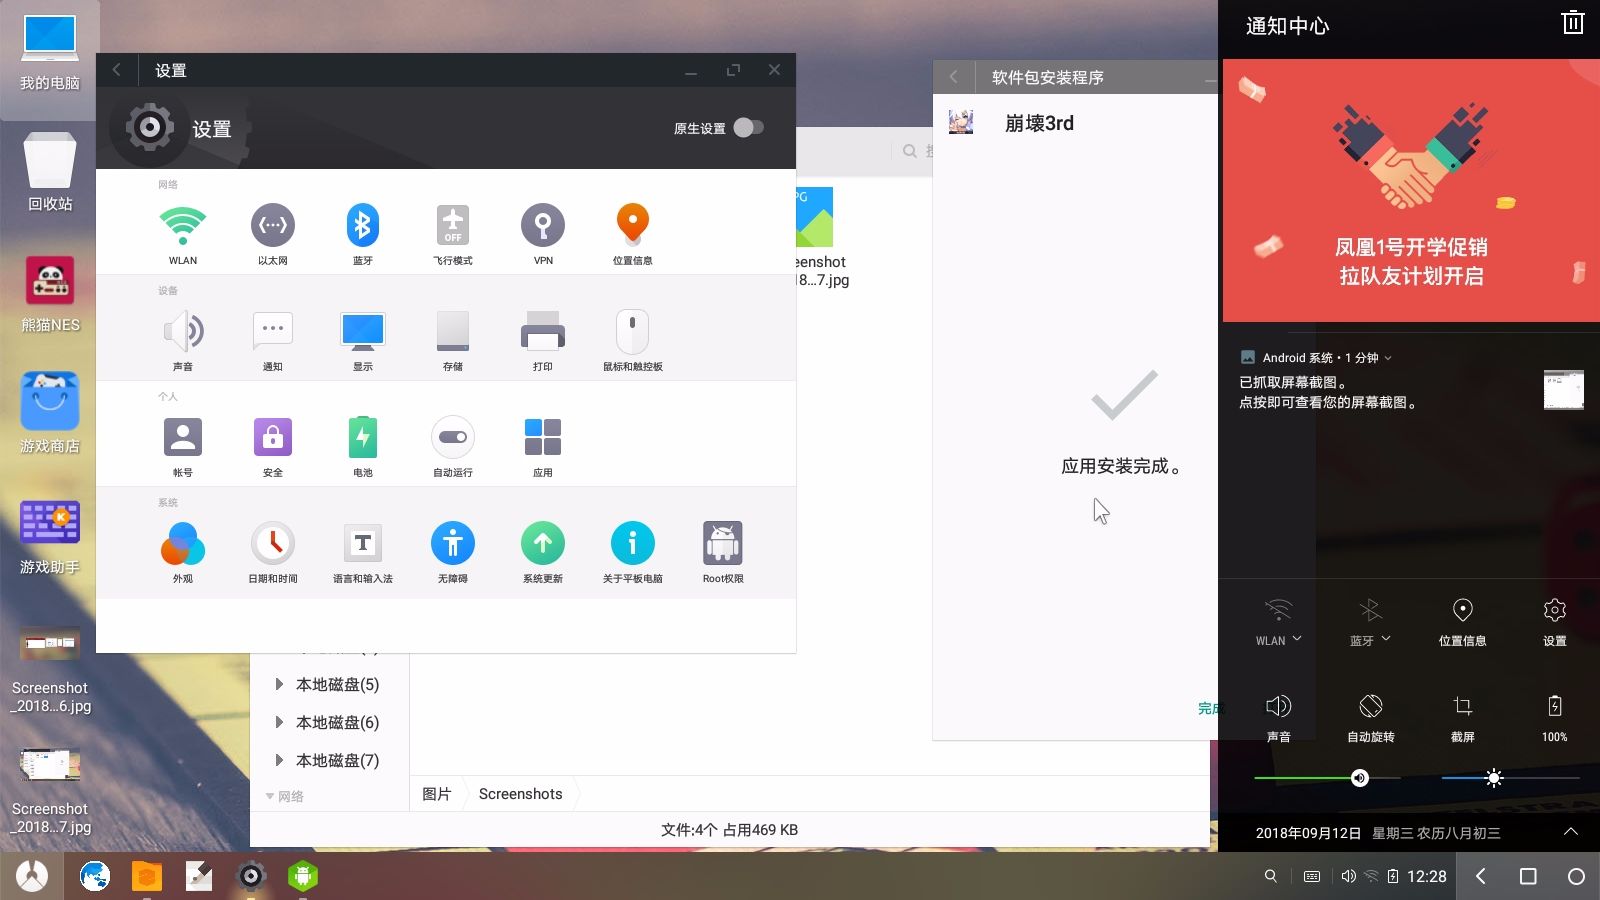
Task: Toggle 位置信息 quick setting
Action: point(1462,620)
